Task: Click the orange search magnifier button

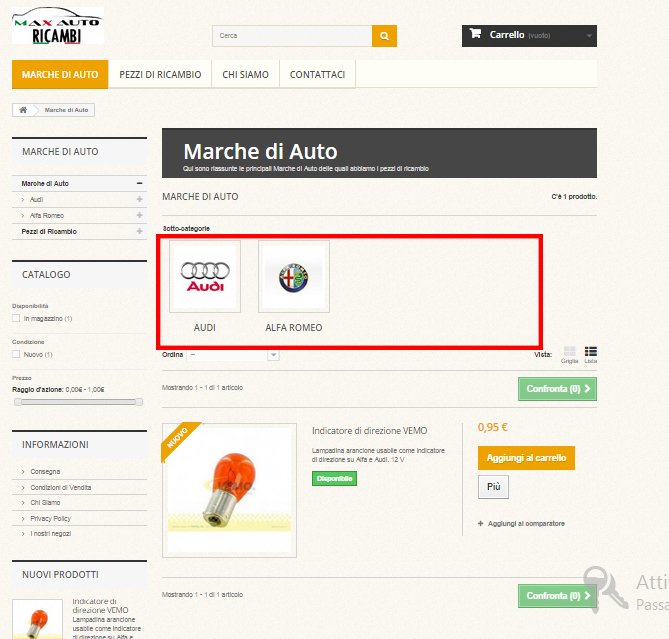Action: click(384, 36)
